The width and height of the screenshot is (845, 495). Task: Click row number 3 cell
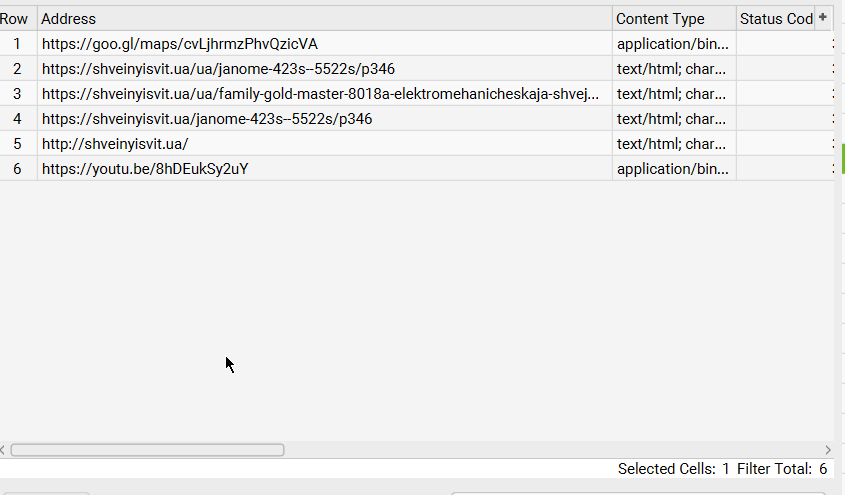(17, 94)
